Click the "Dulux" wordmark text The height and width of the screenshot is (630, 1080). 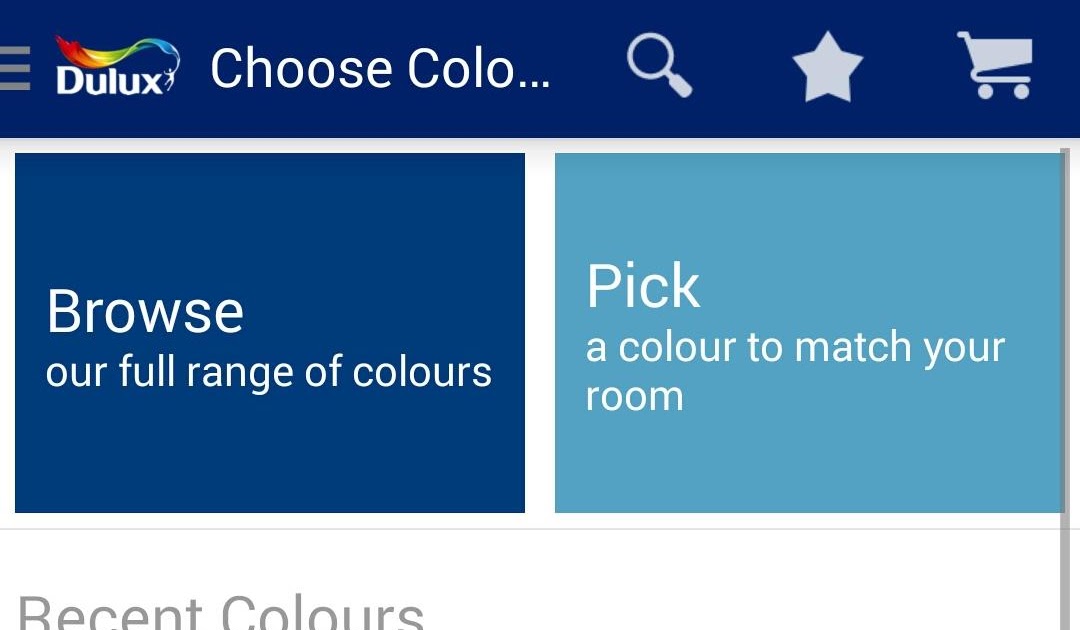click(110, 81)
